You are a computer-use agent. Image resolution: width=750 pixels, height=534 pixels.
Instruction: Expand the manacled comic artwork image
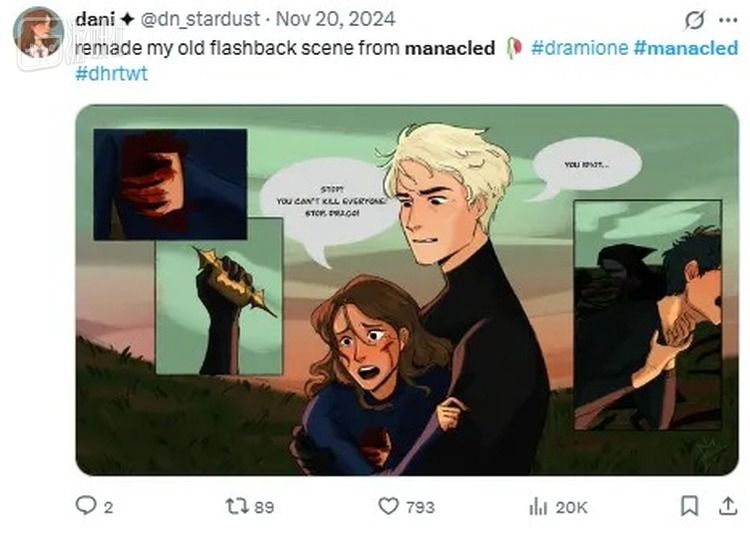coord(407,290)
